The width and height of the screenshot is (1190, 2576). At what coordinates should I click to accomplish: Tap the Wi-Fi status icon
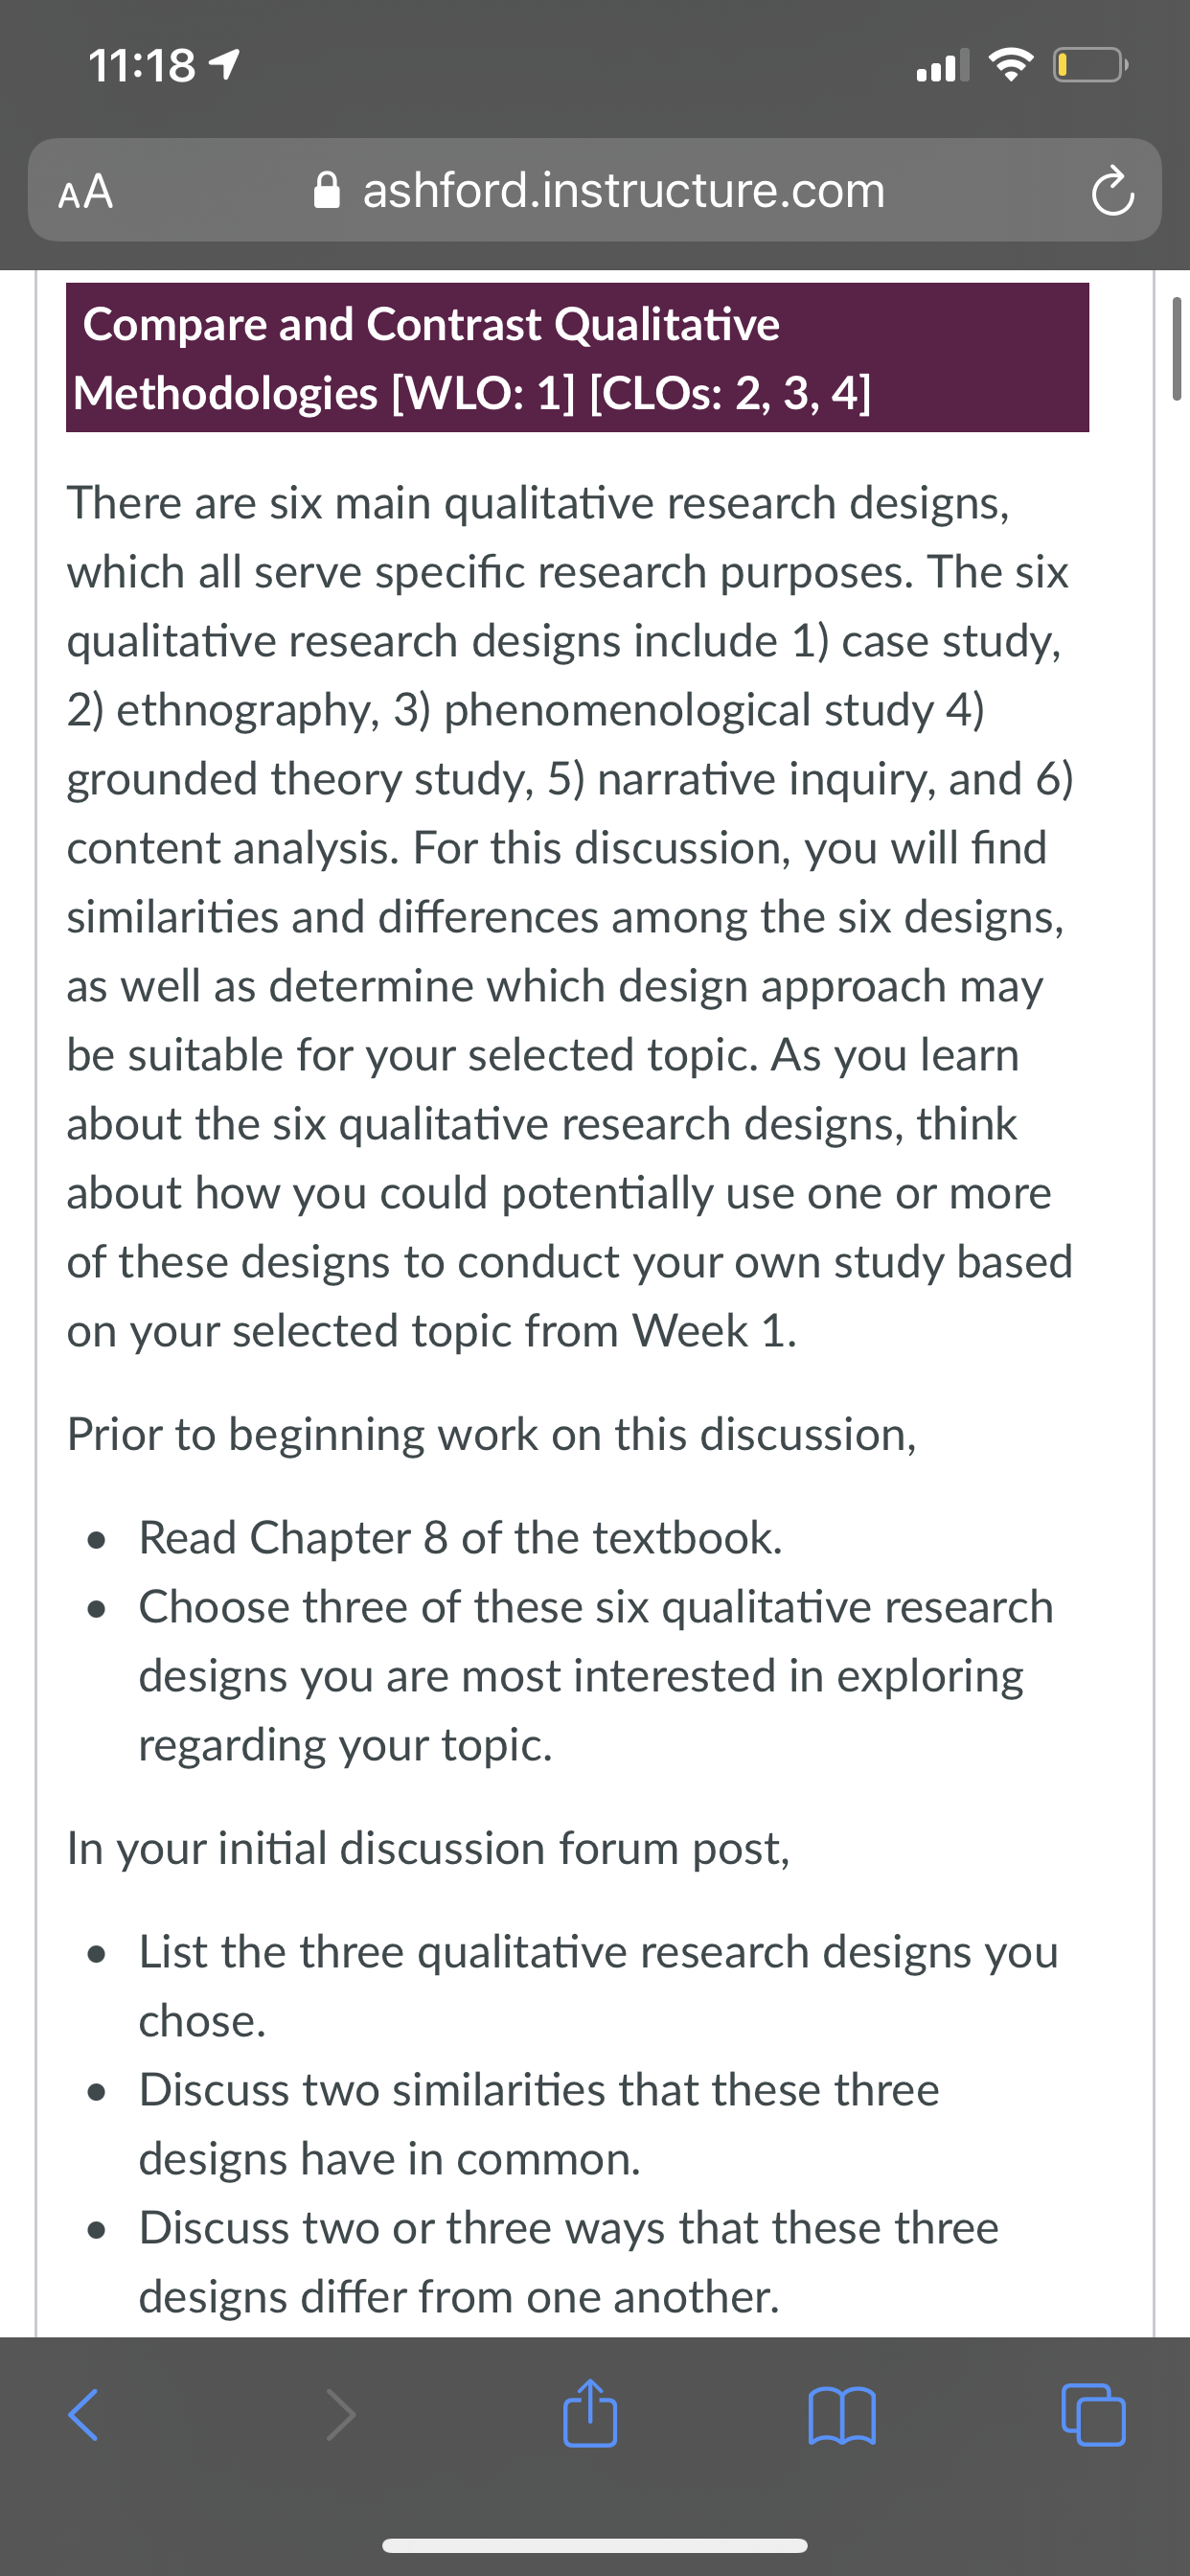(1011, 66)
